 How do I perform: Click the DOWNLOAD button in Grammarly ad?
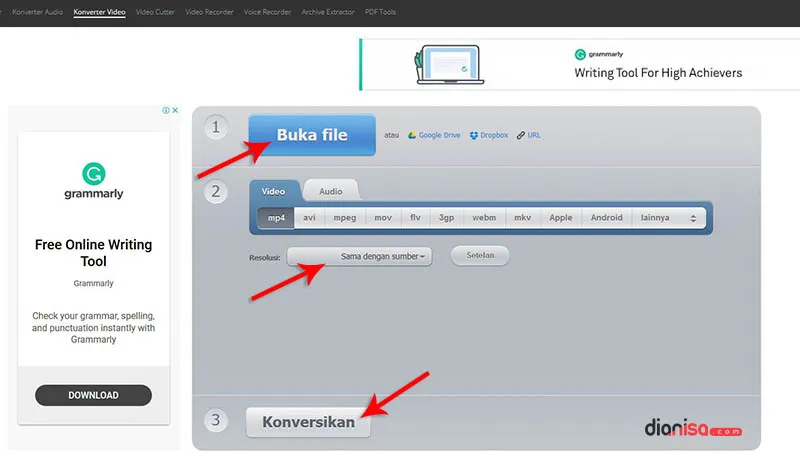[93, 395]
